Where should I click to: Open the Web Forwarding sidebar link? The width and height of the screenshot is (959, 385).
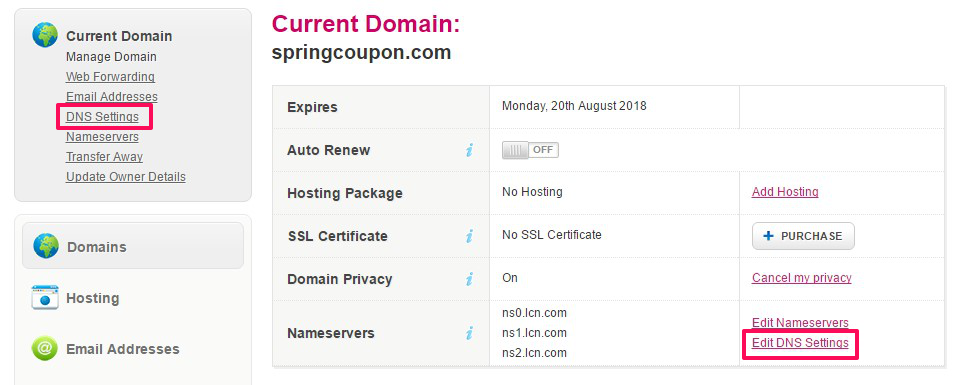(x=110, y=77)
